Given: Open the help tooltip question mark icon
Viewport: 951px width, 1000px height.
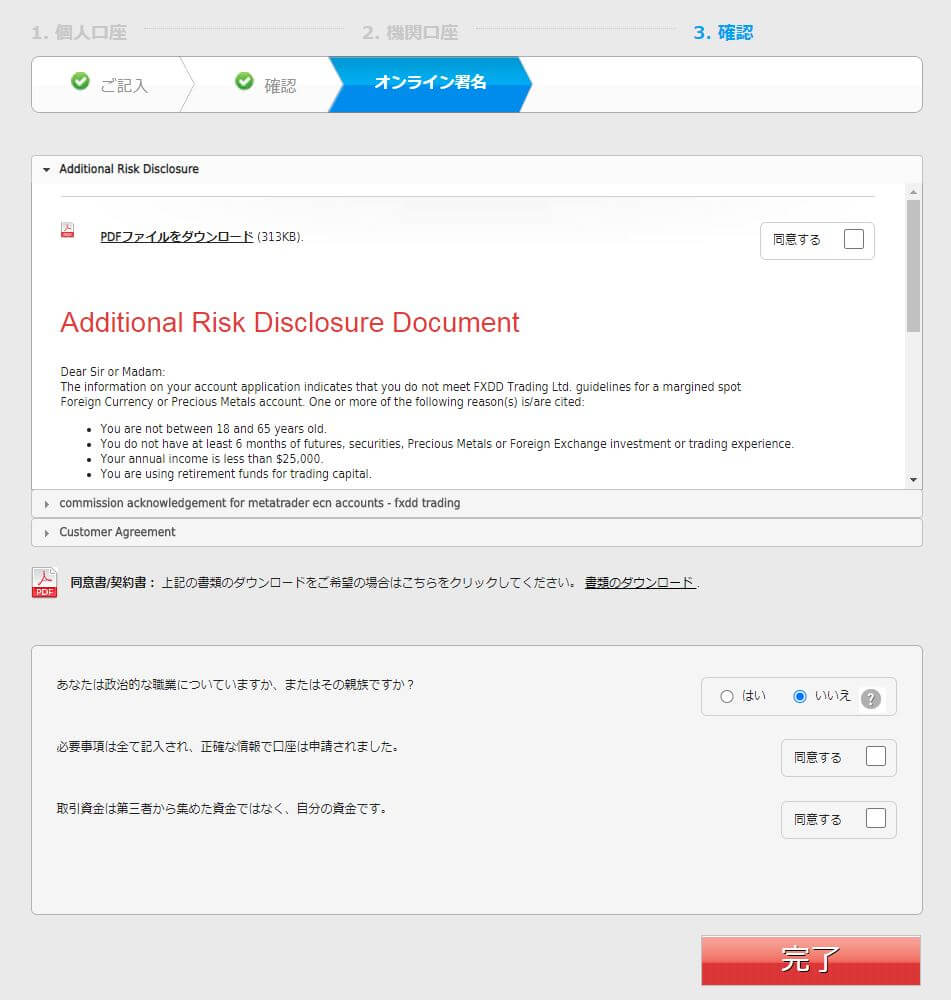Looking at the screenshot, I should click(x=870, y=697).
